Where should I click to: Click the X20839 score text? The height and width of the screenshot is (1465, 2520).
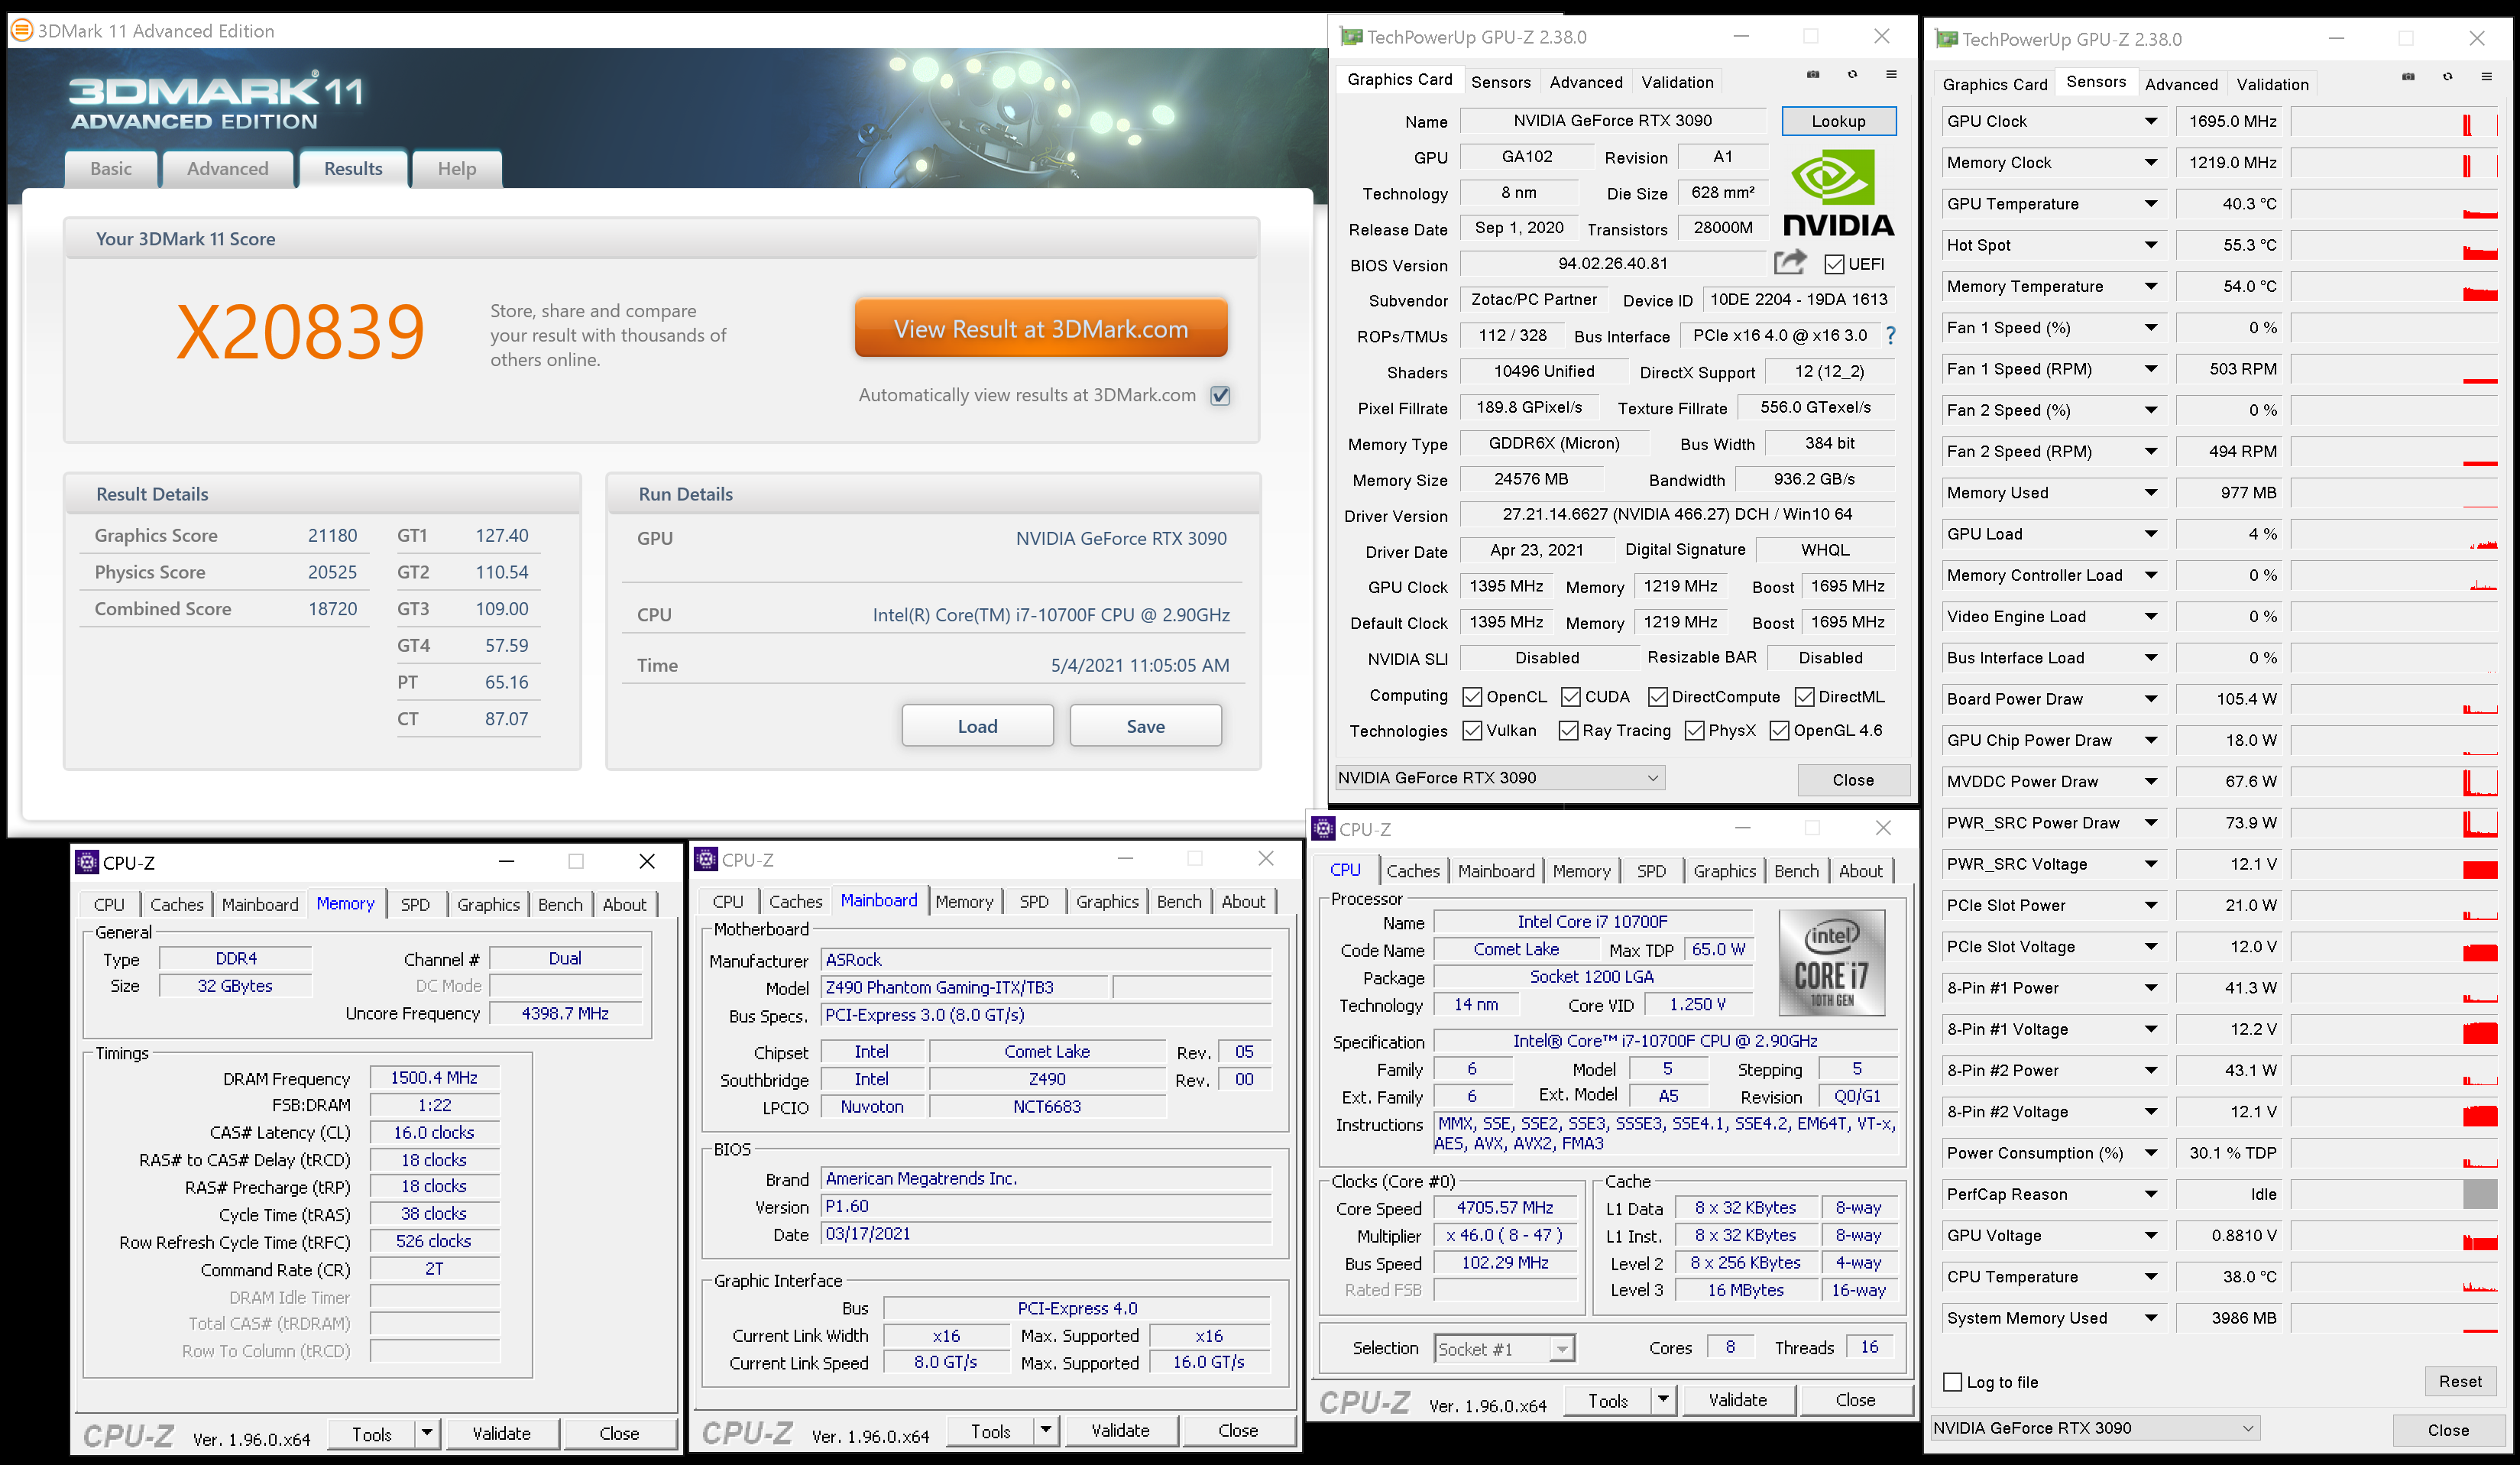[301, 332]
